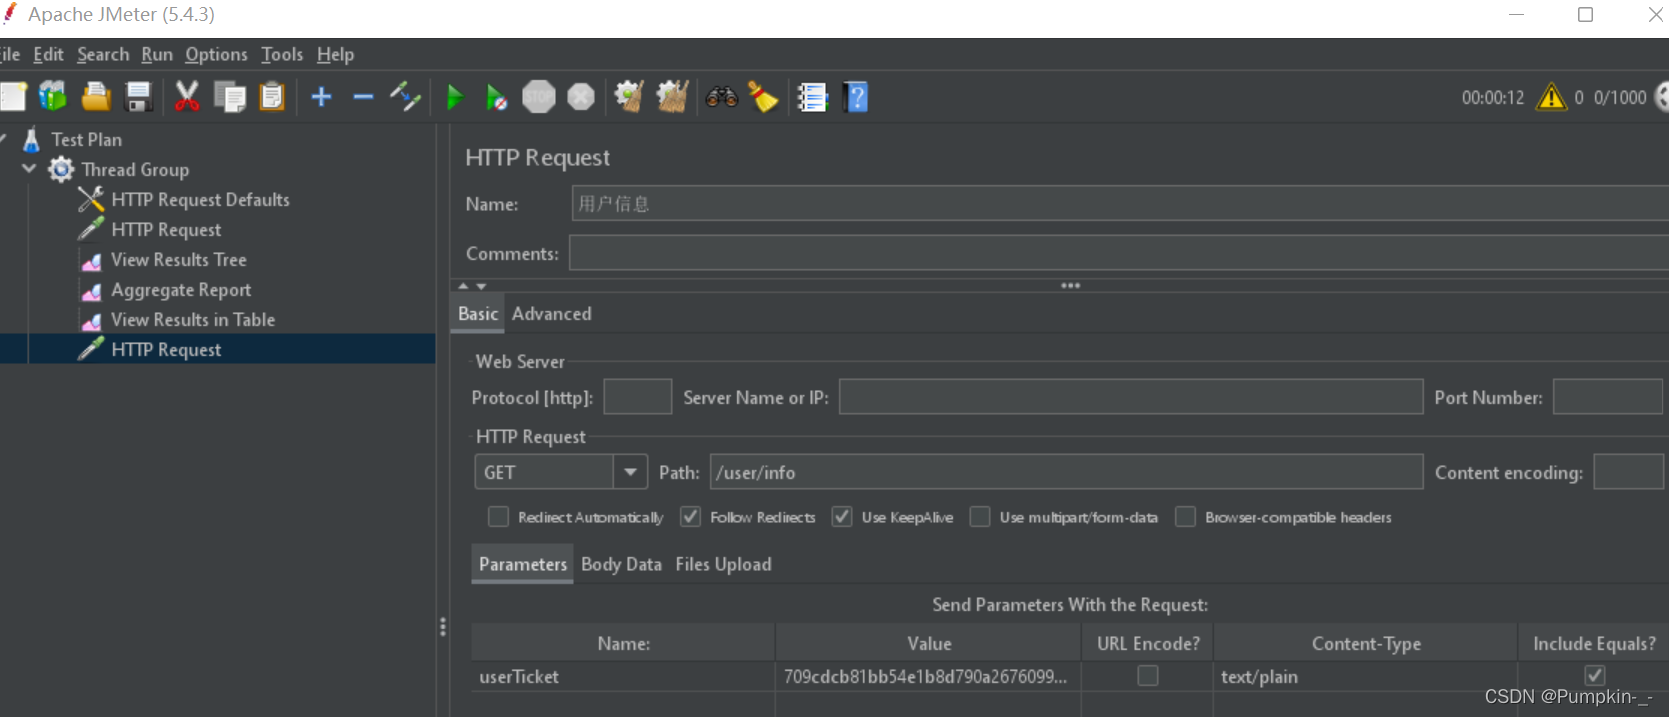Click the Copy icon in toolbar

tap(230, 97)
